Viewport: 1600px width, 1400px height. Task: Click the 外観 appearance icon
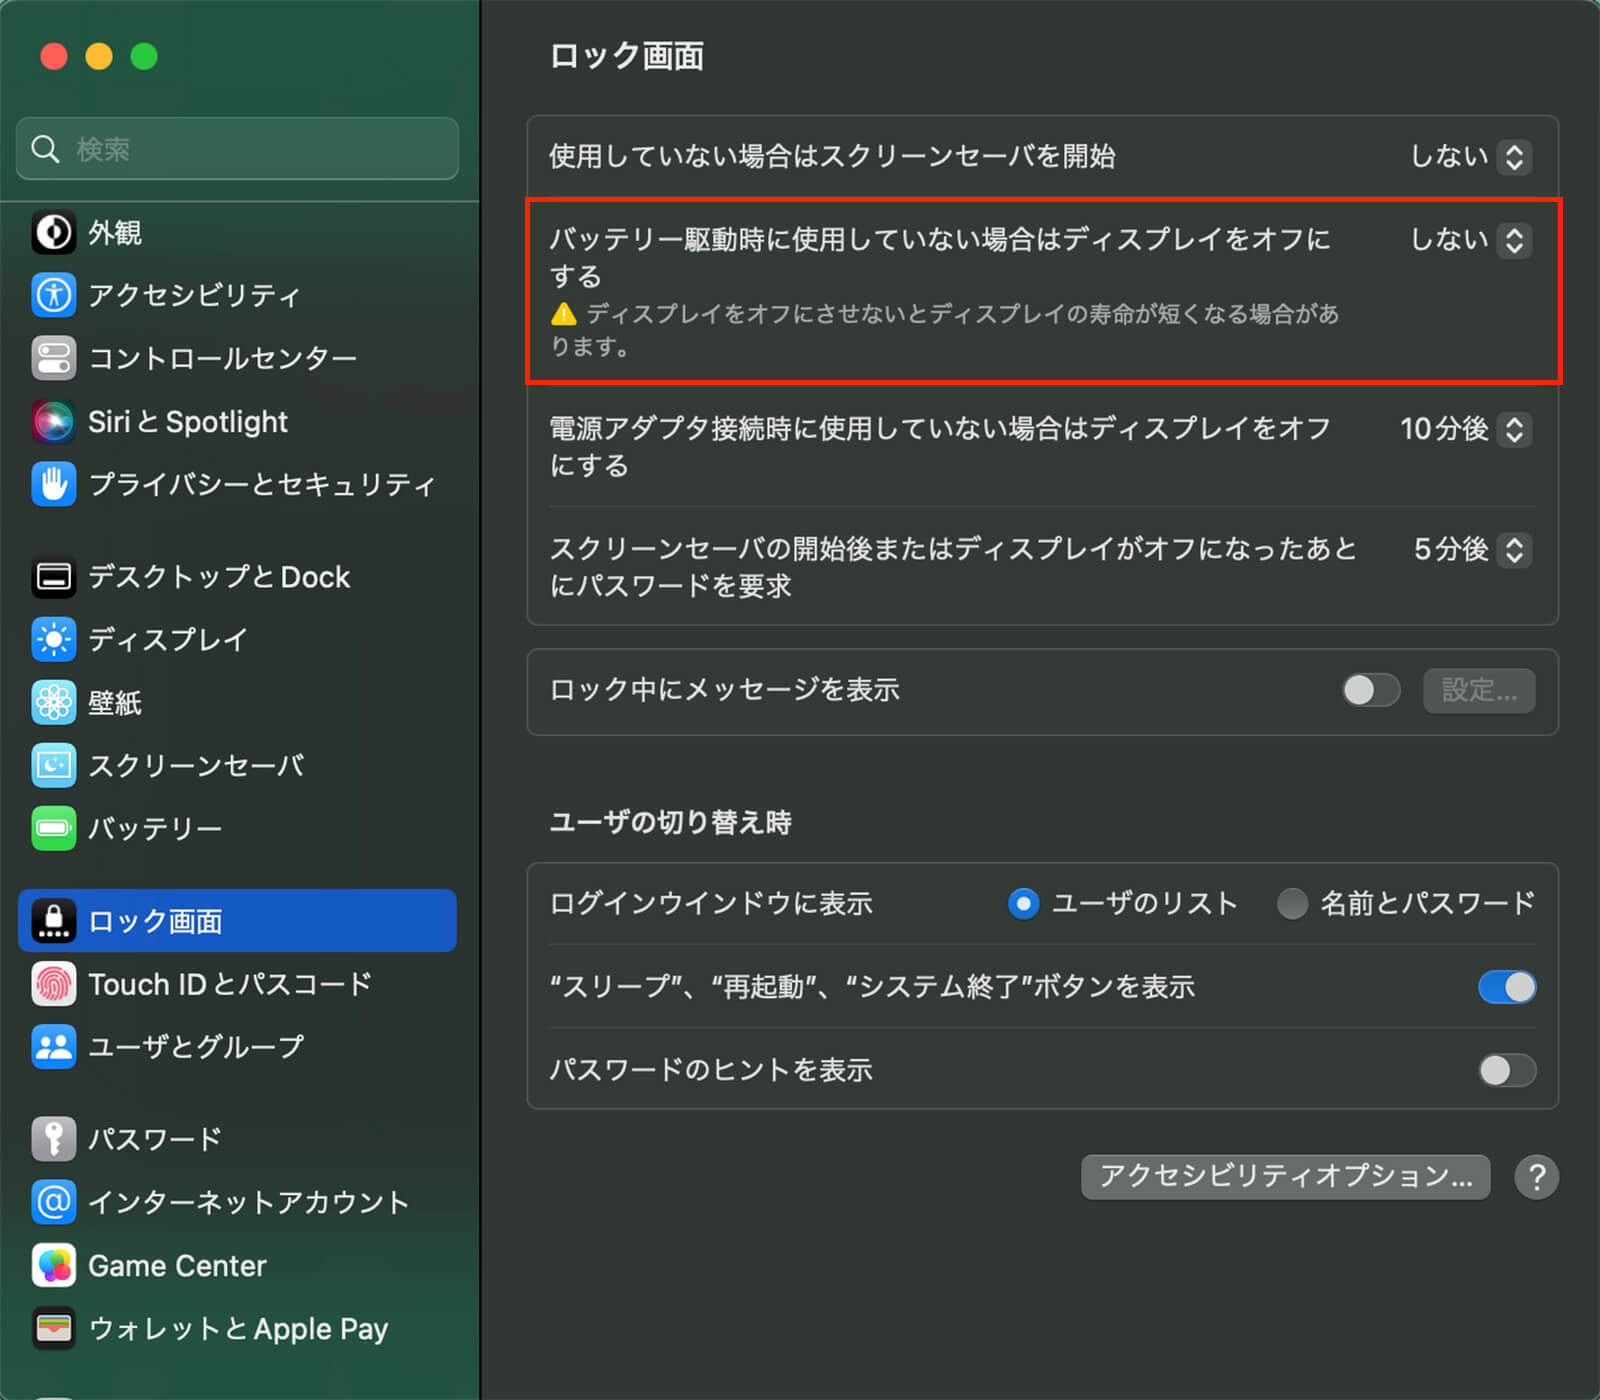pyautogui.click(x=53, y=233)
